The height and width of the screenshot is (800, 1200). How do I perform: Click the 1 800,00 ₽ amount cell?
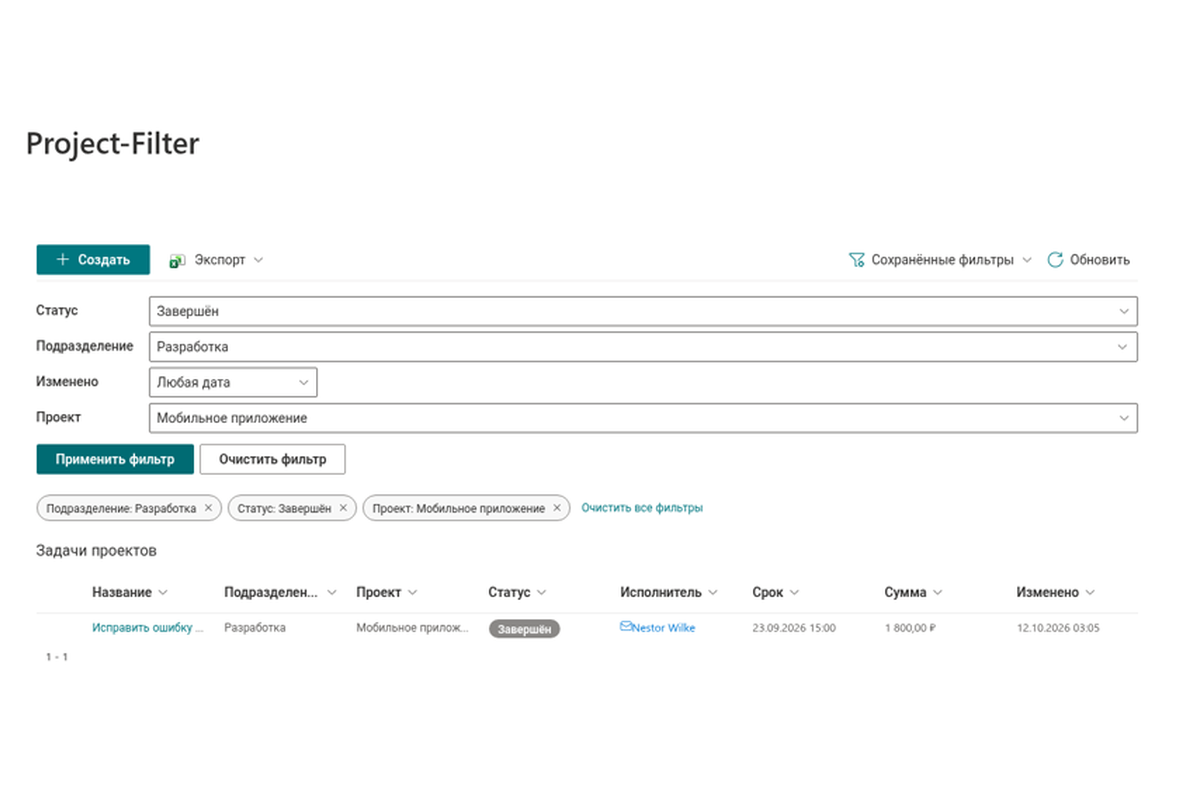tap(909, 628)
